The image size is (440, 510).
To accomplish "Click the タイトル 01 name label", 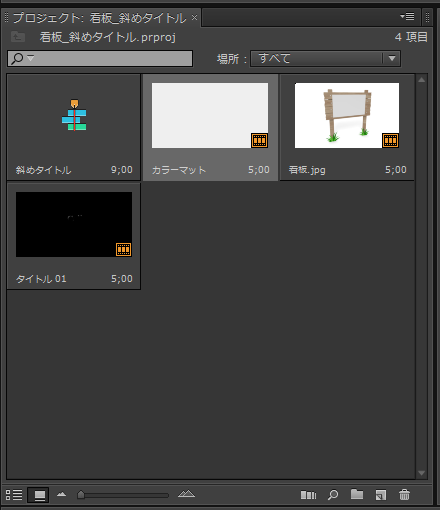I will [41, 279].
